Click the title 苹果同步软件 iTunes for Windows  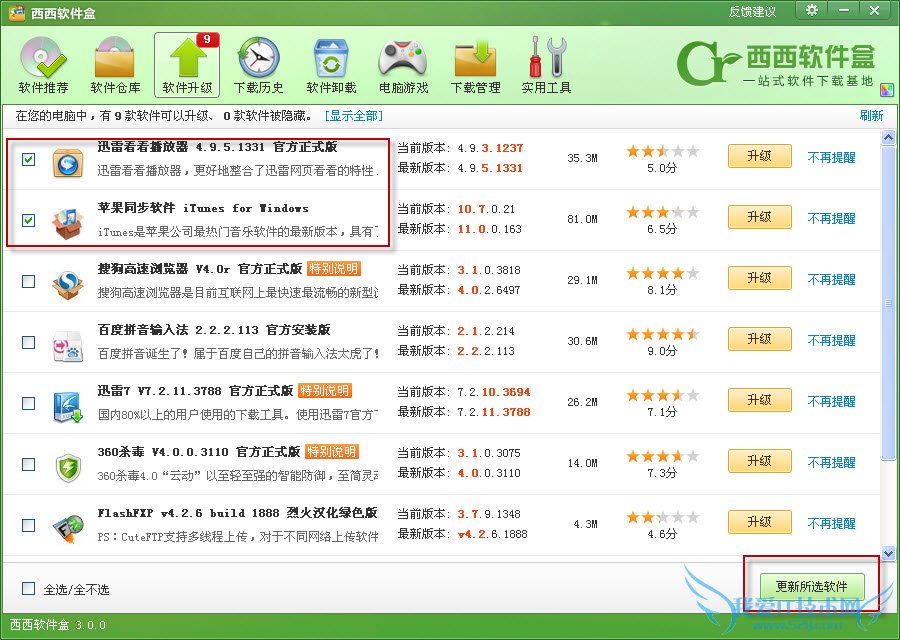(203, 208)
